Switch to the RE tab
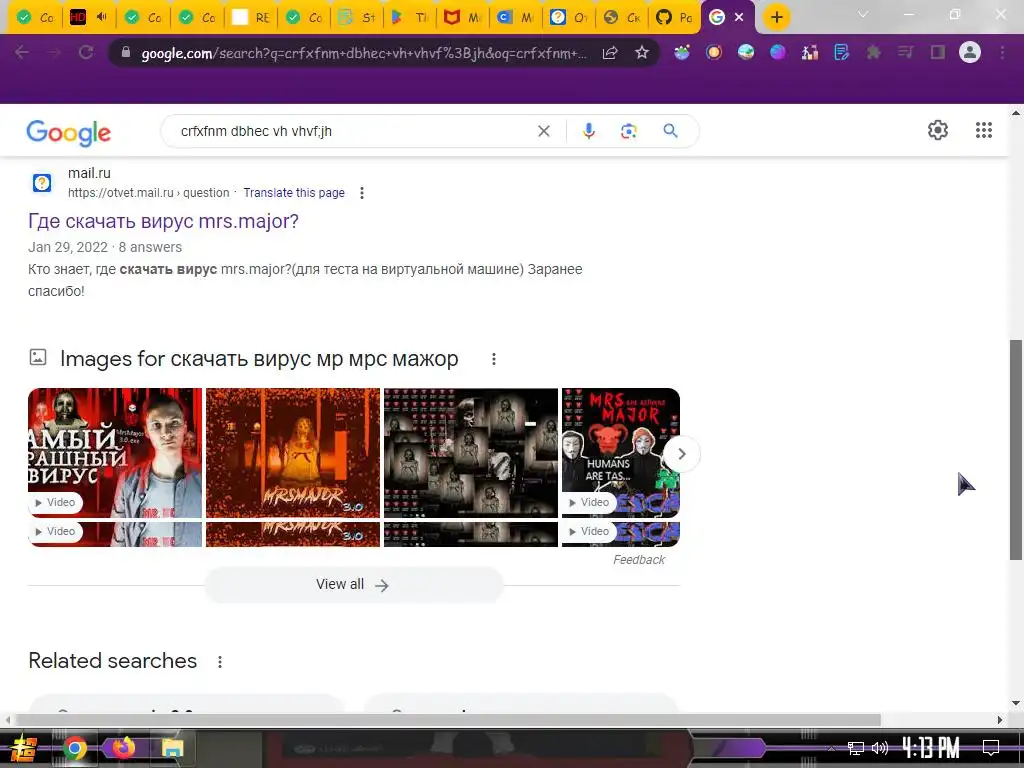 pyautogui.click(x=251, y=17)
